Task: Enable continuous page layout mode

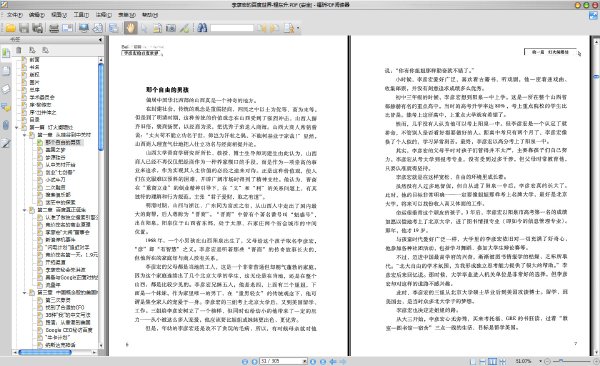Action: (x=483, y=361)
